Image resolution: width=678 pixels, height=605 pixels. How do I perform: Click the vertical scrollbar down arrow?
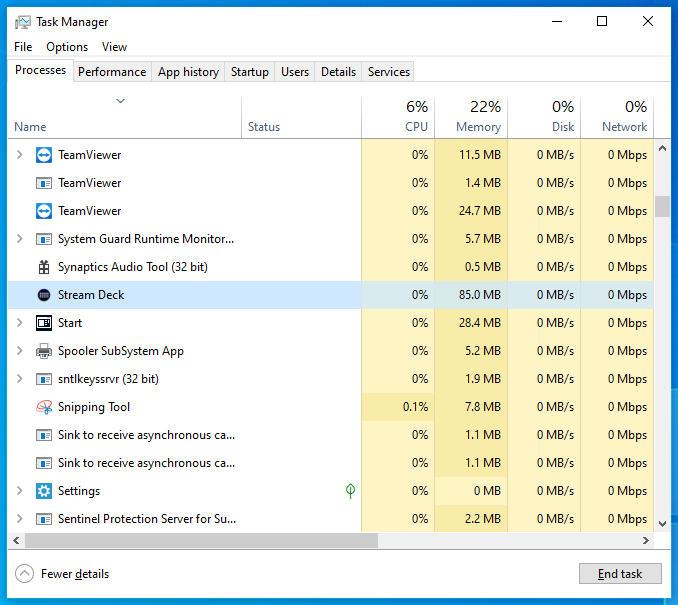(x=662, y=523)
